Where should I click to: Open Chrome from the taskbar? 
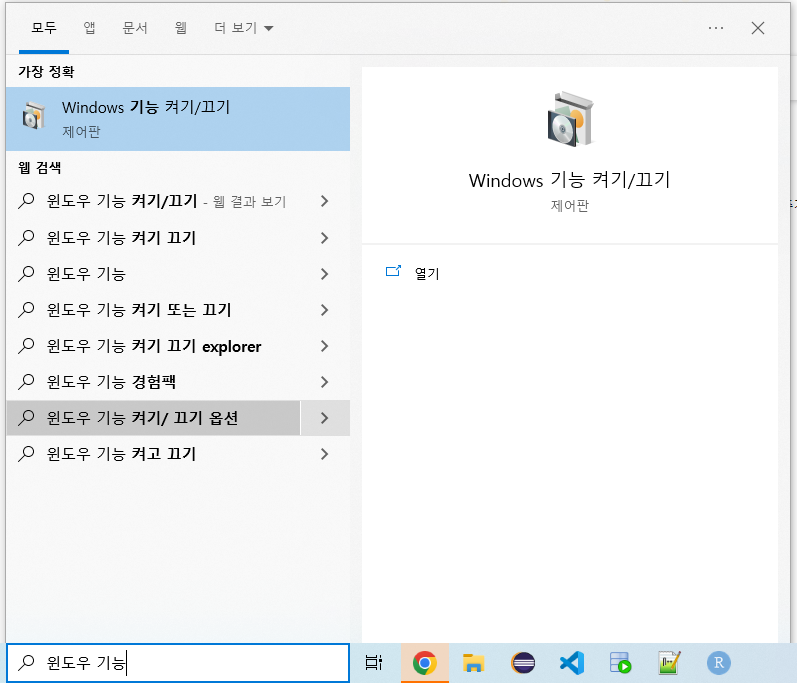424,663
